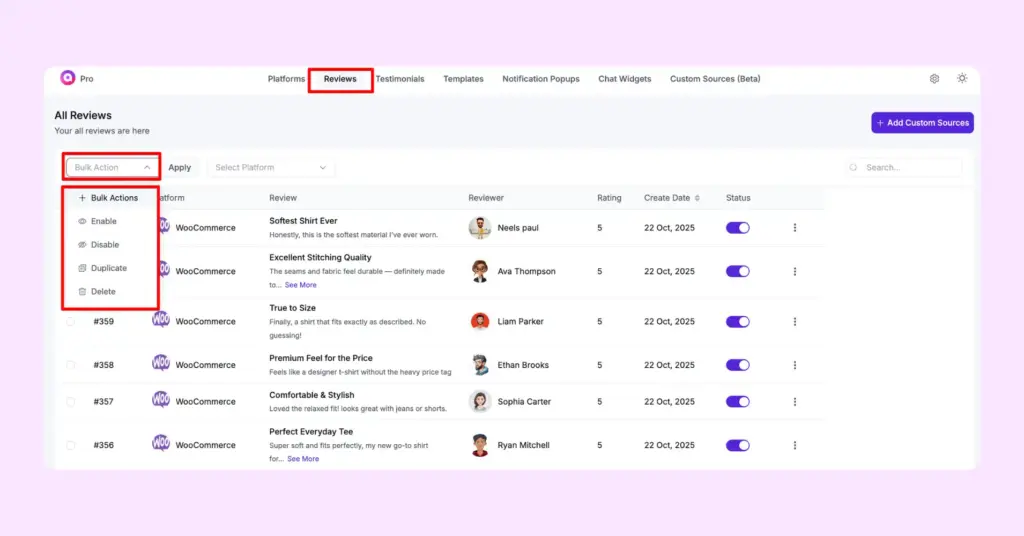Disable Neels paul review status toggle
This screenshot has height=536, width=1024.
(738, 228)
